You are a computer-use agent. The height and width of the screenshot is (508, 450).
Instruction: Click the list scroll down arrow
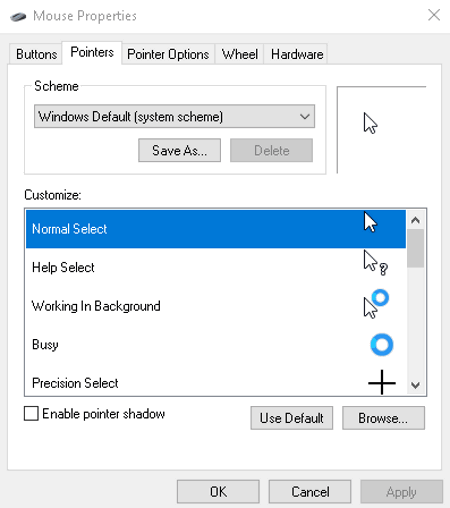pos(415,385)
